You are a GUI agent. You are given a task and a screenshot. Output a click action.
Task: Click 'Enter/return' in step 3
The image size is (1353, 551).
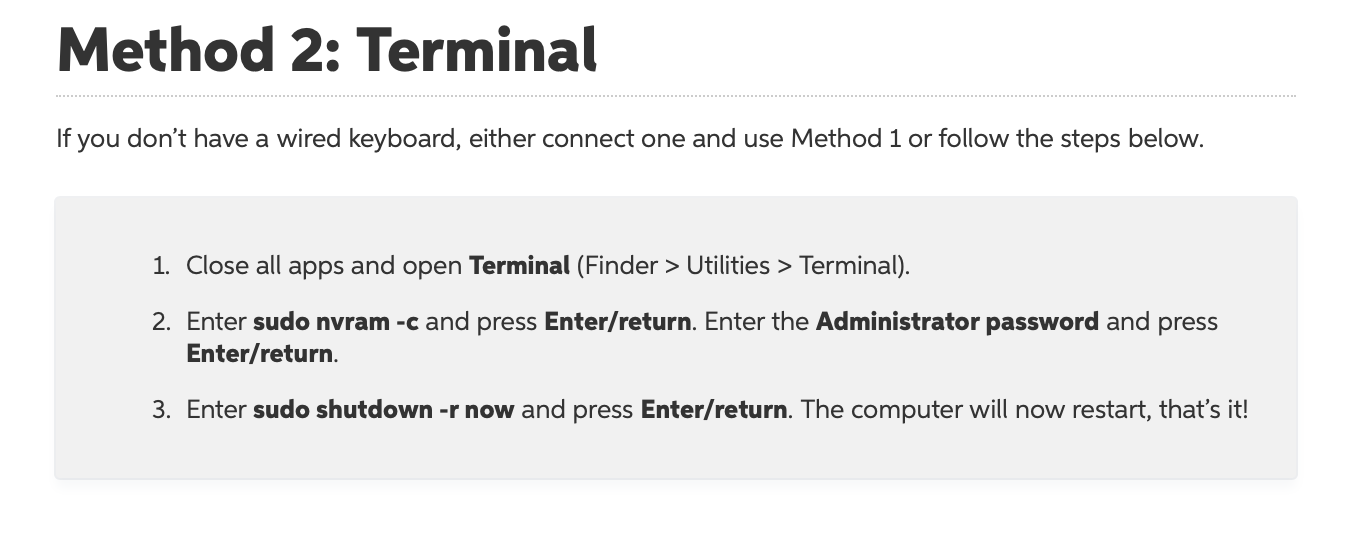[713, 410]
